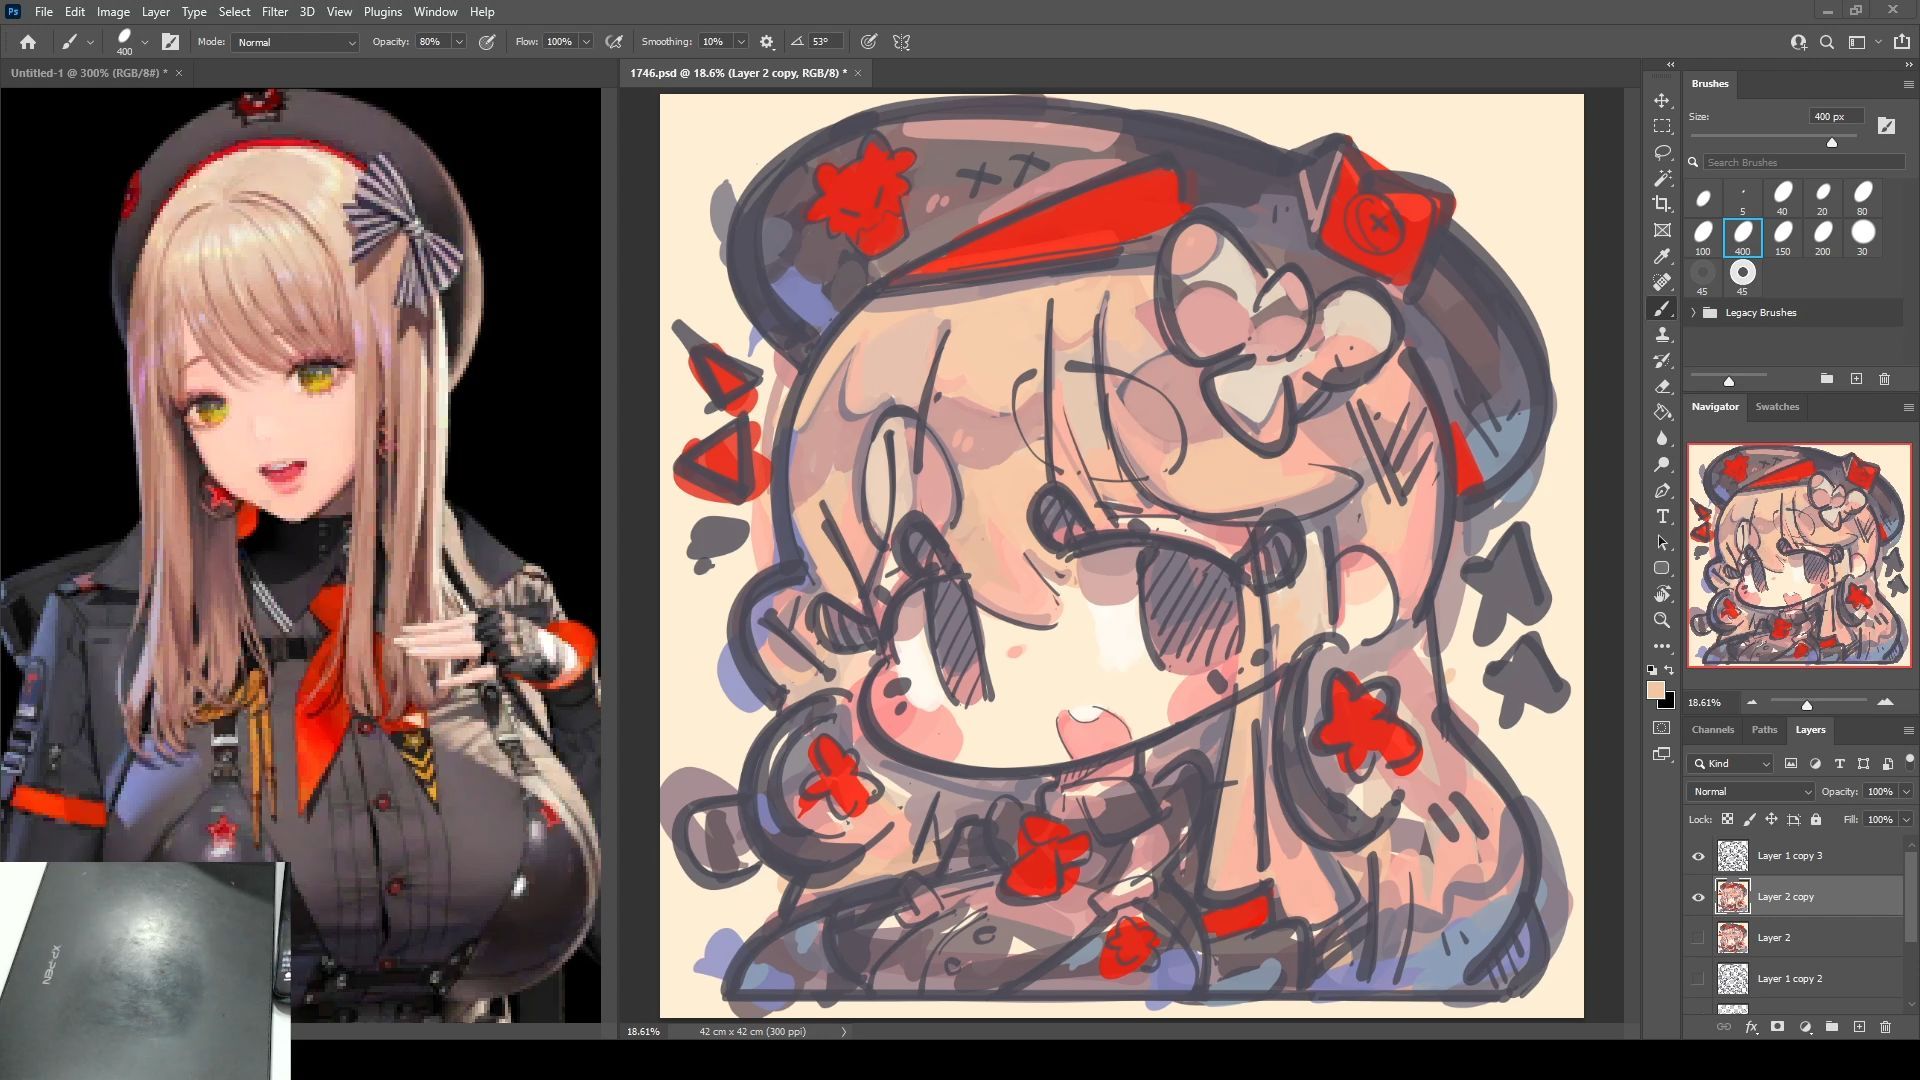The height and width of the screenshot is (1080, 1920).
Task: Toggle lock position in Layers panel
Action: 1771,819
